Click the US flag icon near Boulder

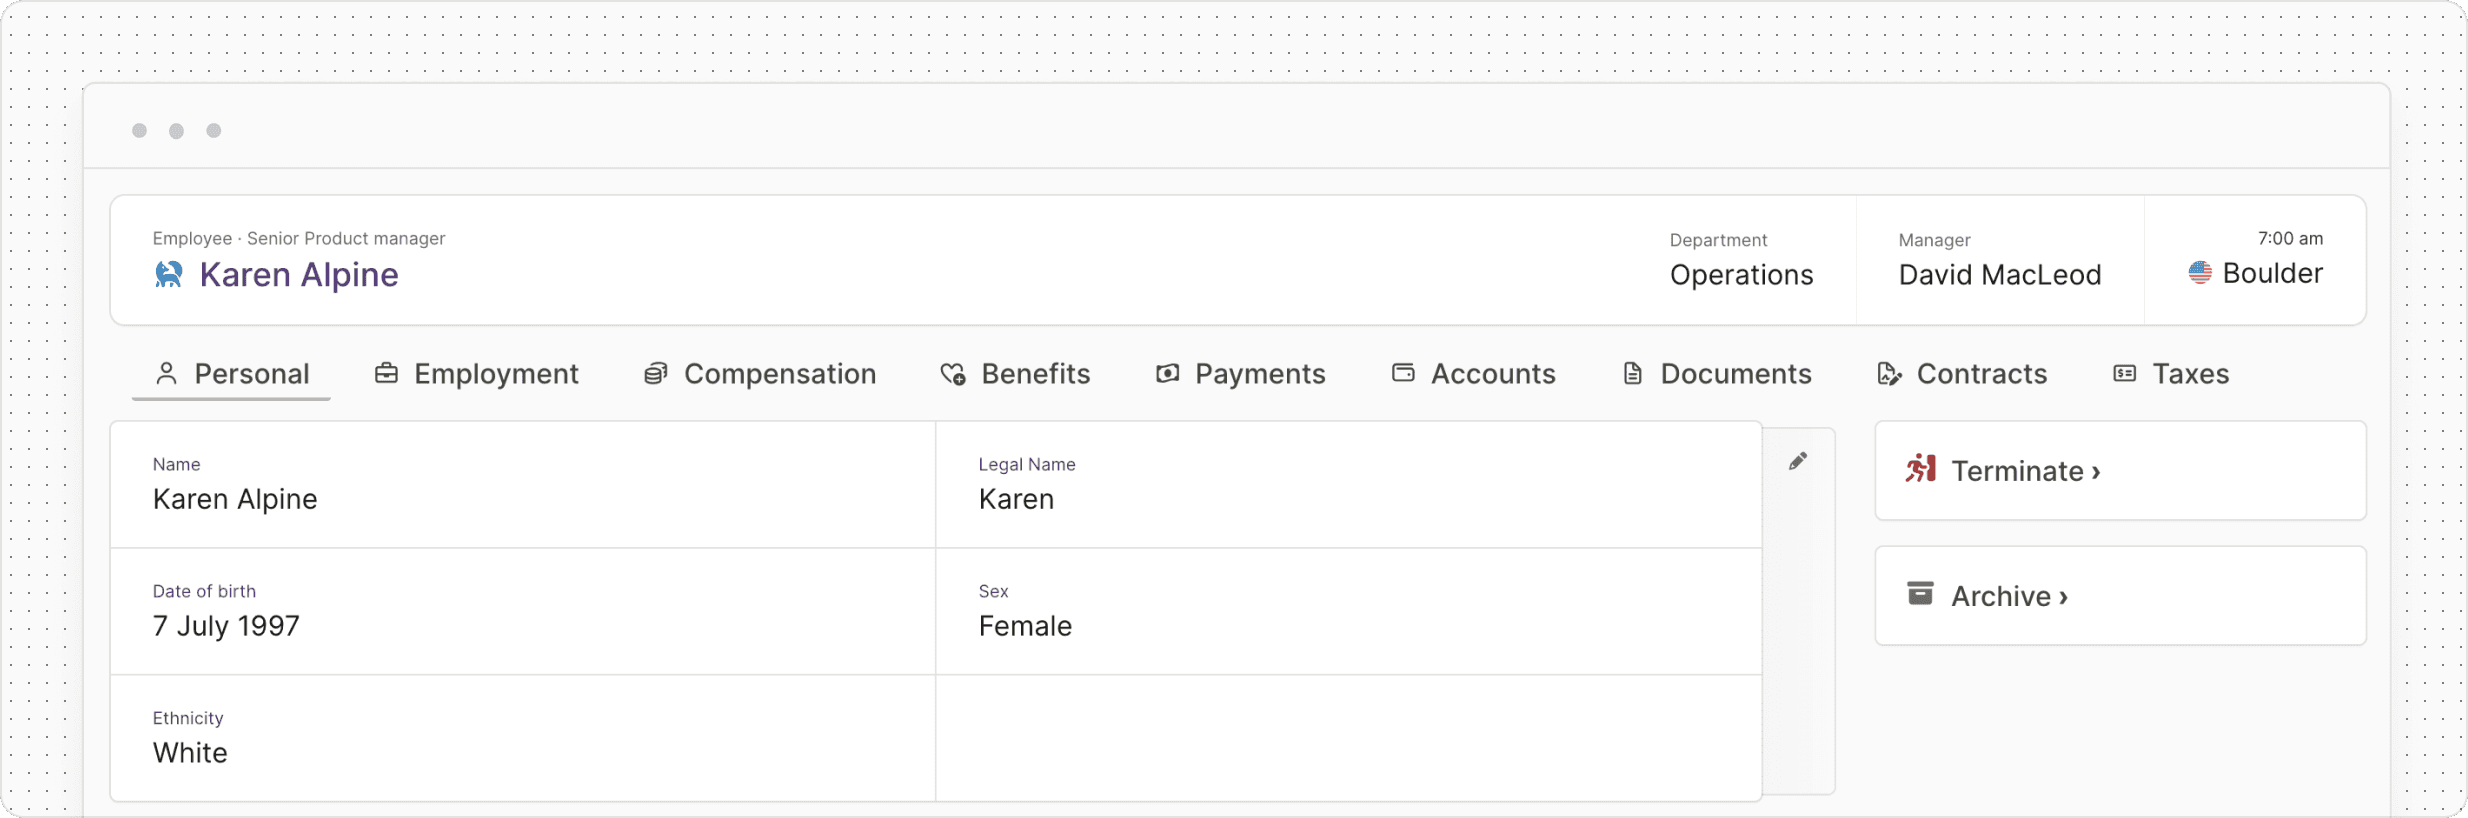2200,273
